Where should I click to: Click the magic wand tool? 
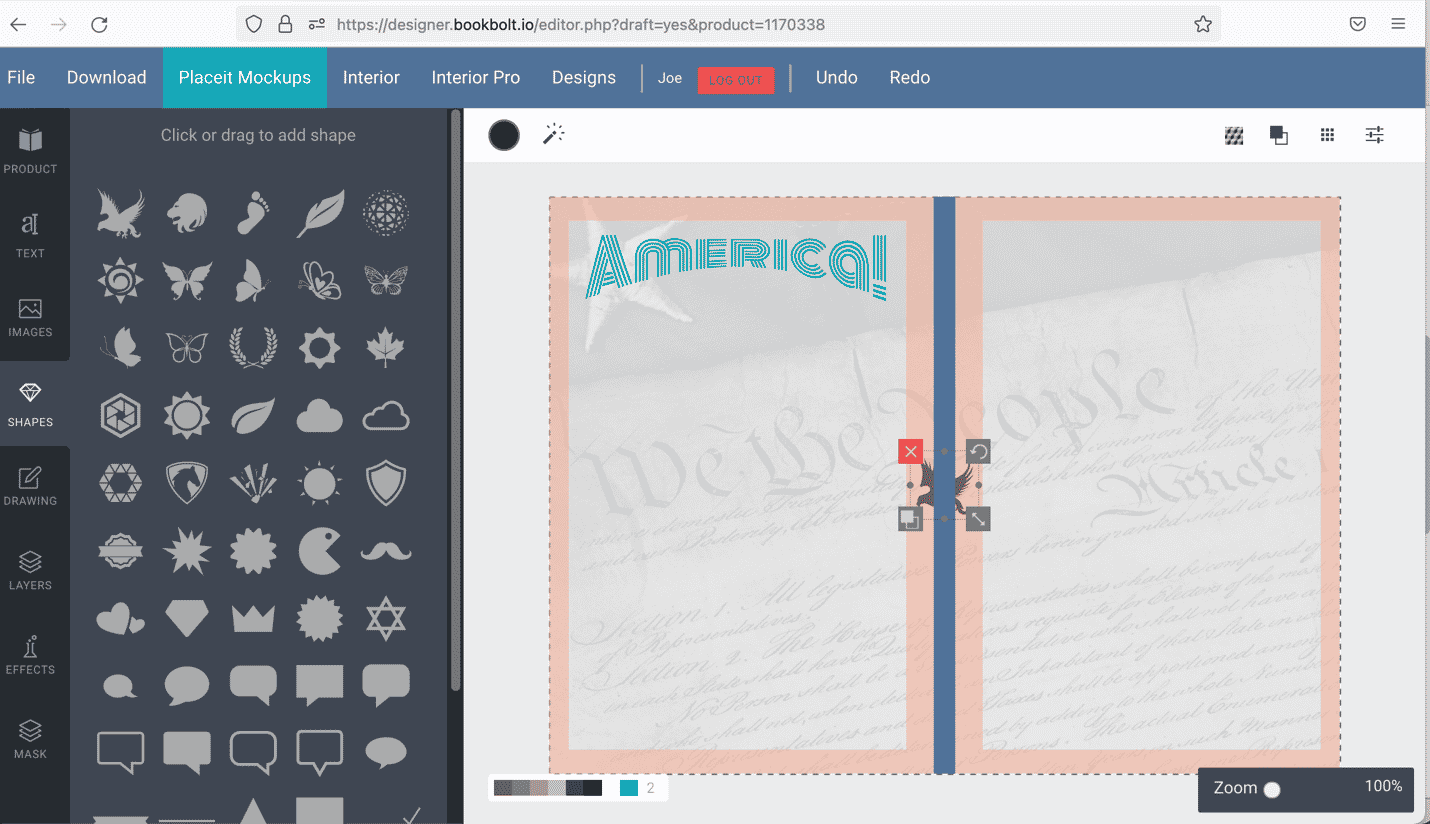point(554,134)
